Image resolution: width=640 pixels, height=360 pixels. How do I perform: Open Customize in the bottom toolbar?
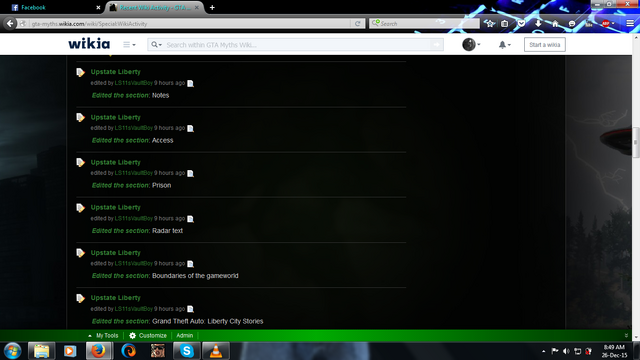pyautogui.click(x=148, y=336)
